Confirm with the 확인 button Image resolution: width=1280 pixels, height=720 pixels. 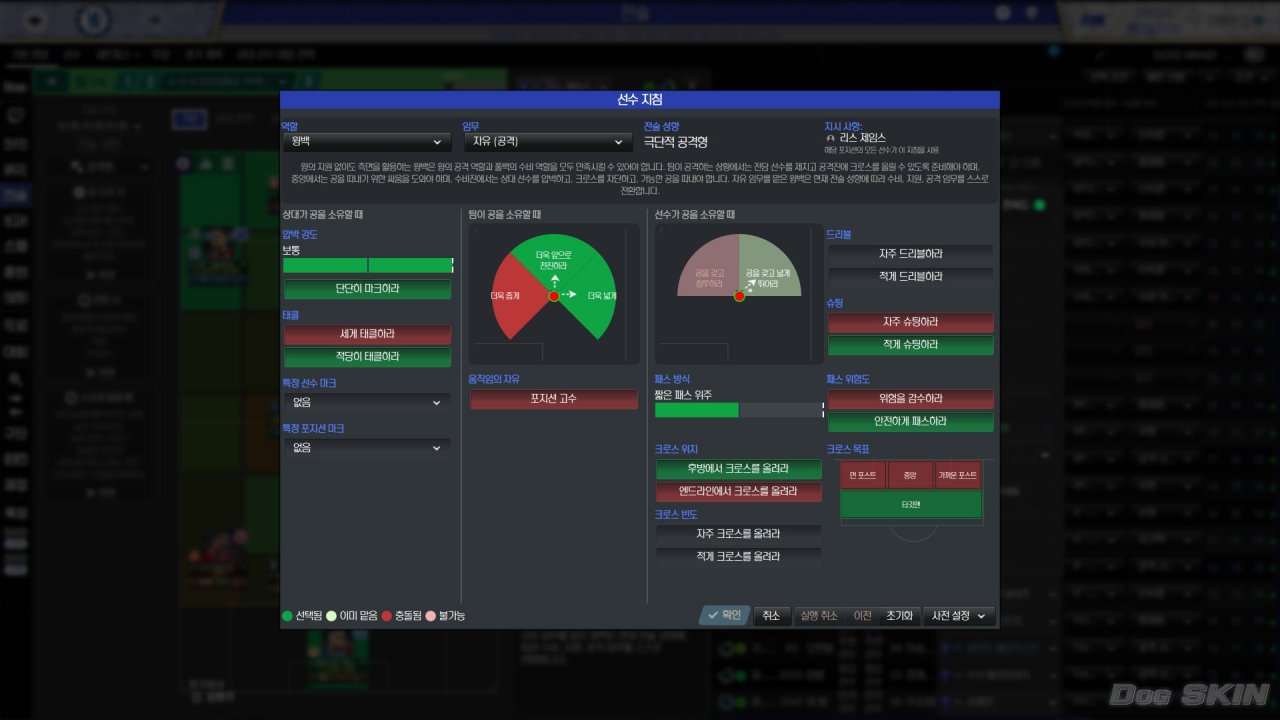click(x=723, y=616)
